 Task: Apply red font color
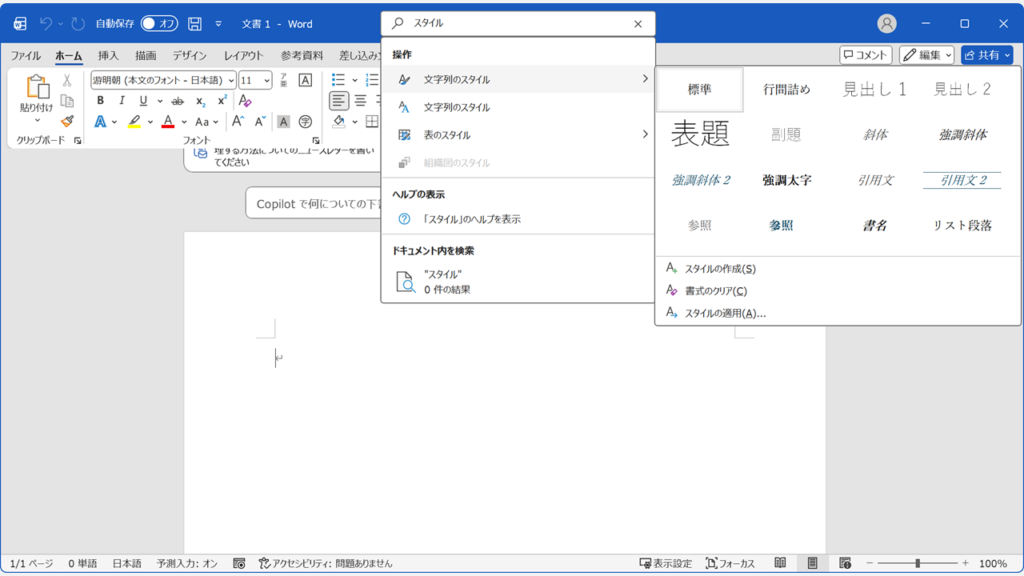[166, 122]
